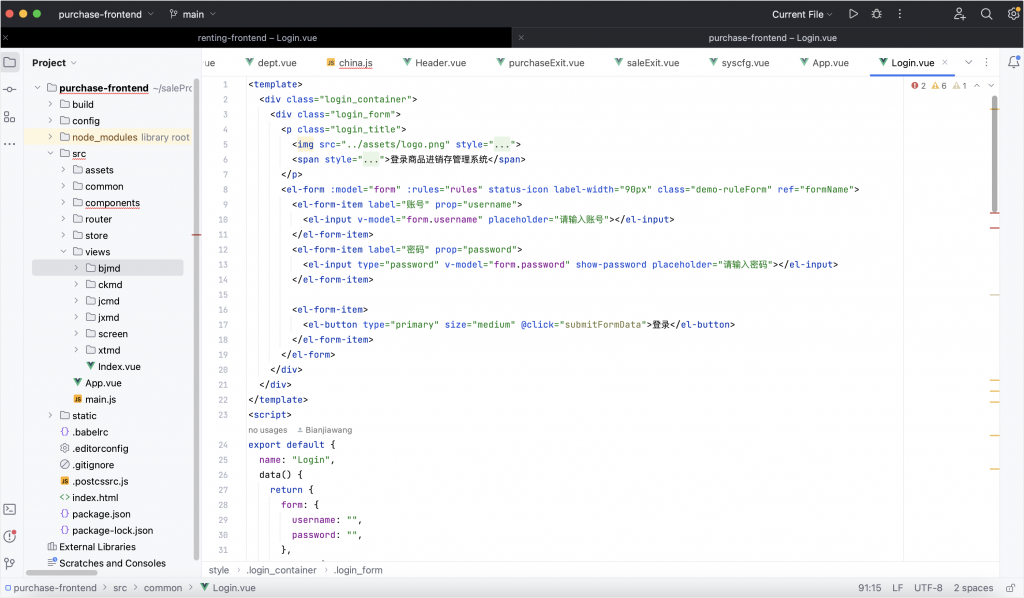Viewport: 1024px width, 598px height.
Task: Collapse the views folder
Action: pyautogui.click(x=64, y=252)
